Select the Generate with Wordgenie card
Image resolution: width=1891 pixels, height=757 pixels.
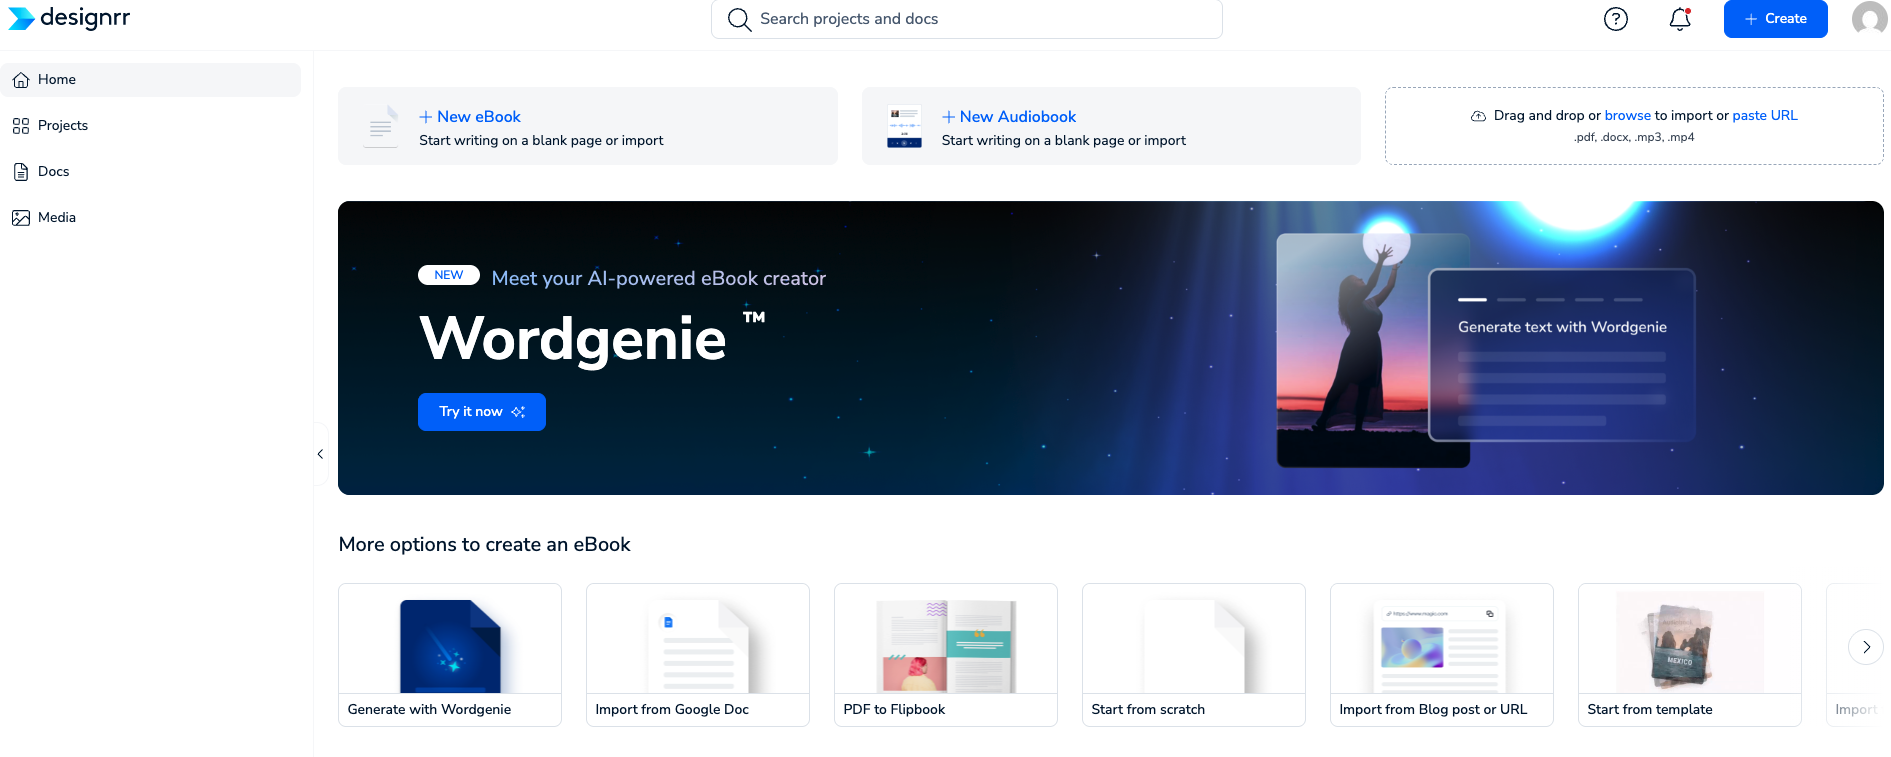click(x=450, y=655)
